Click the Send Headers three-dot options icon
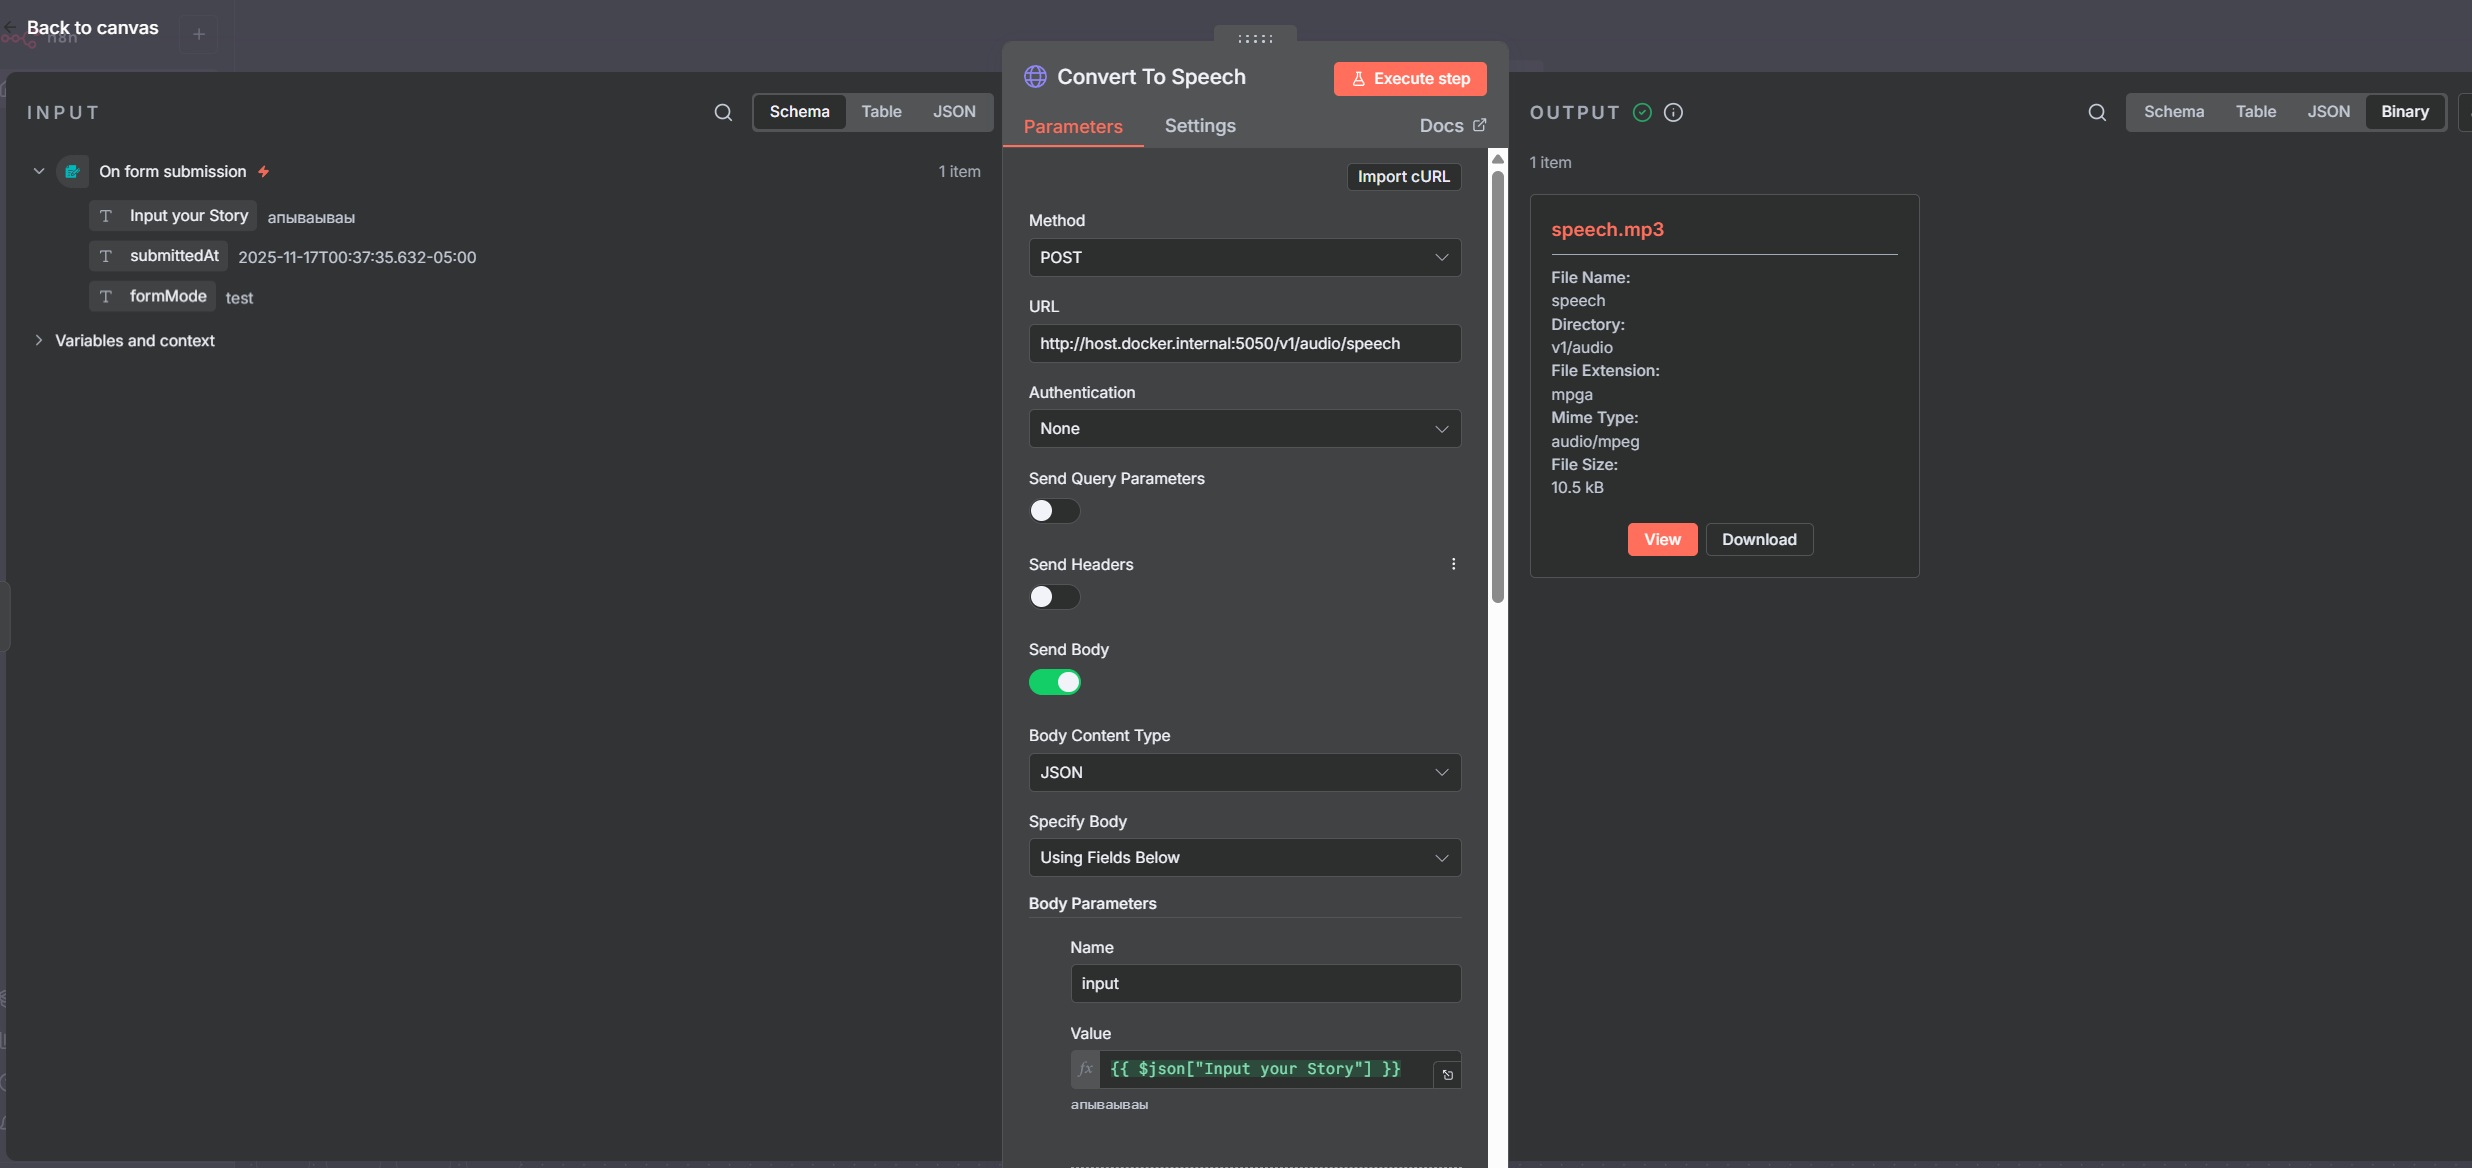This screenshot has width=2472, height=1168. tap(1453, 564)
